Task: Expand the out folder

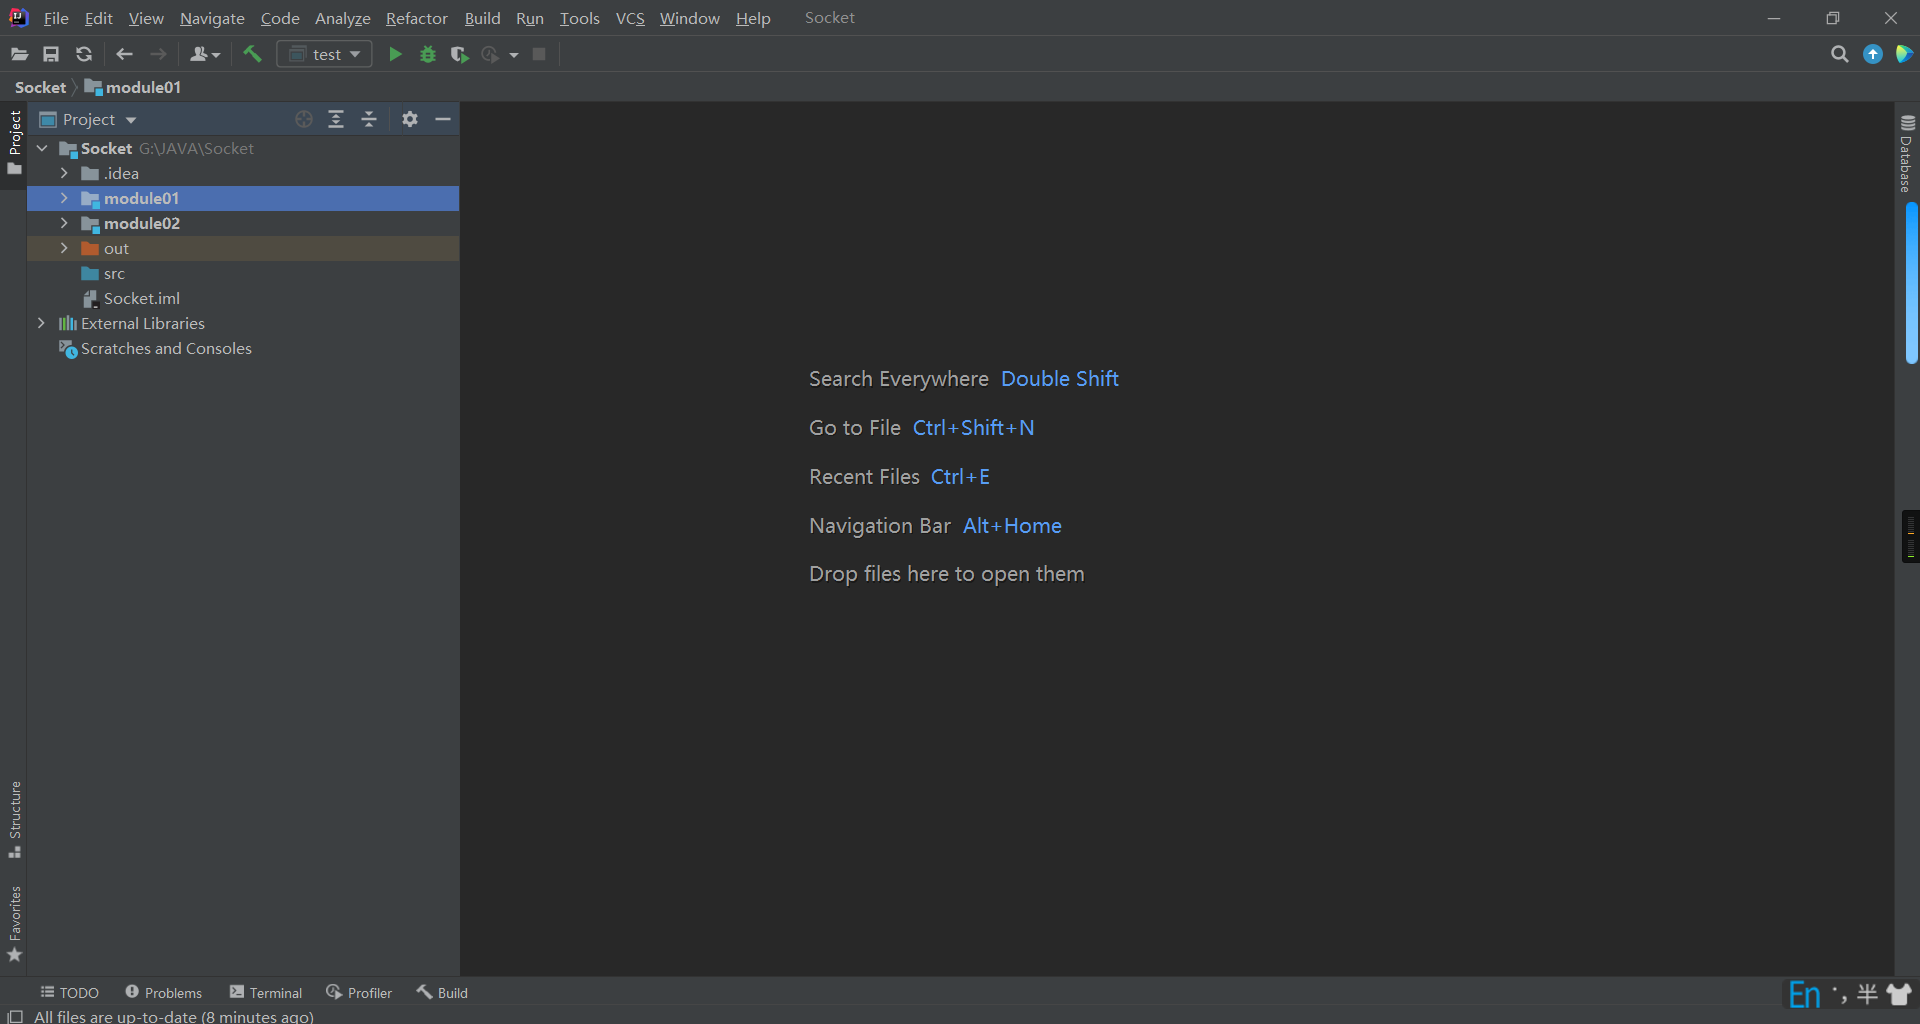Action: pyautogui.click(x=64, y=248)
